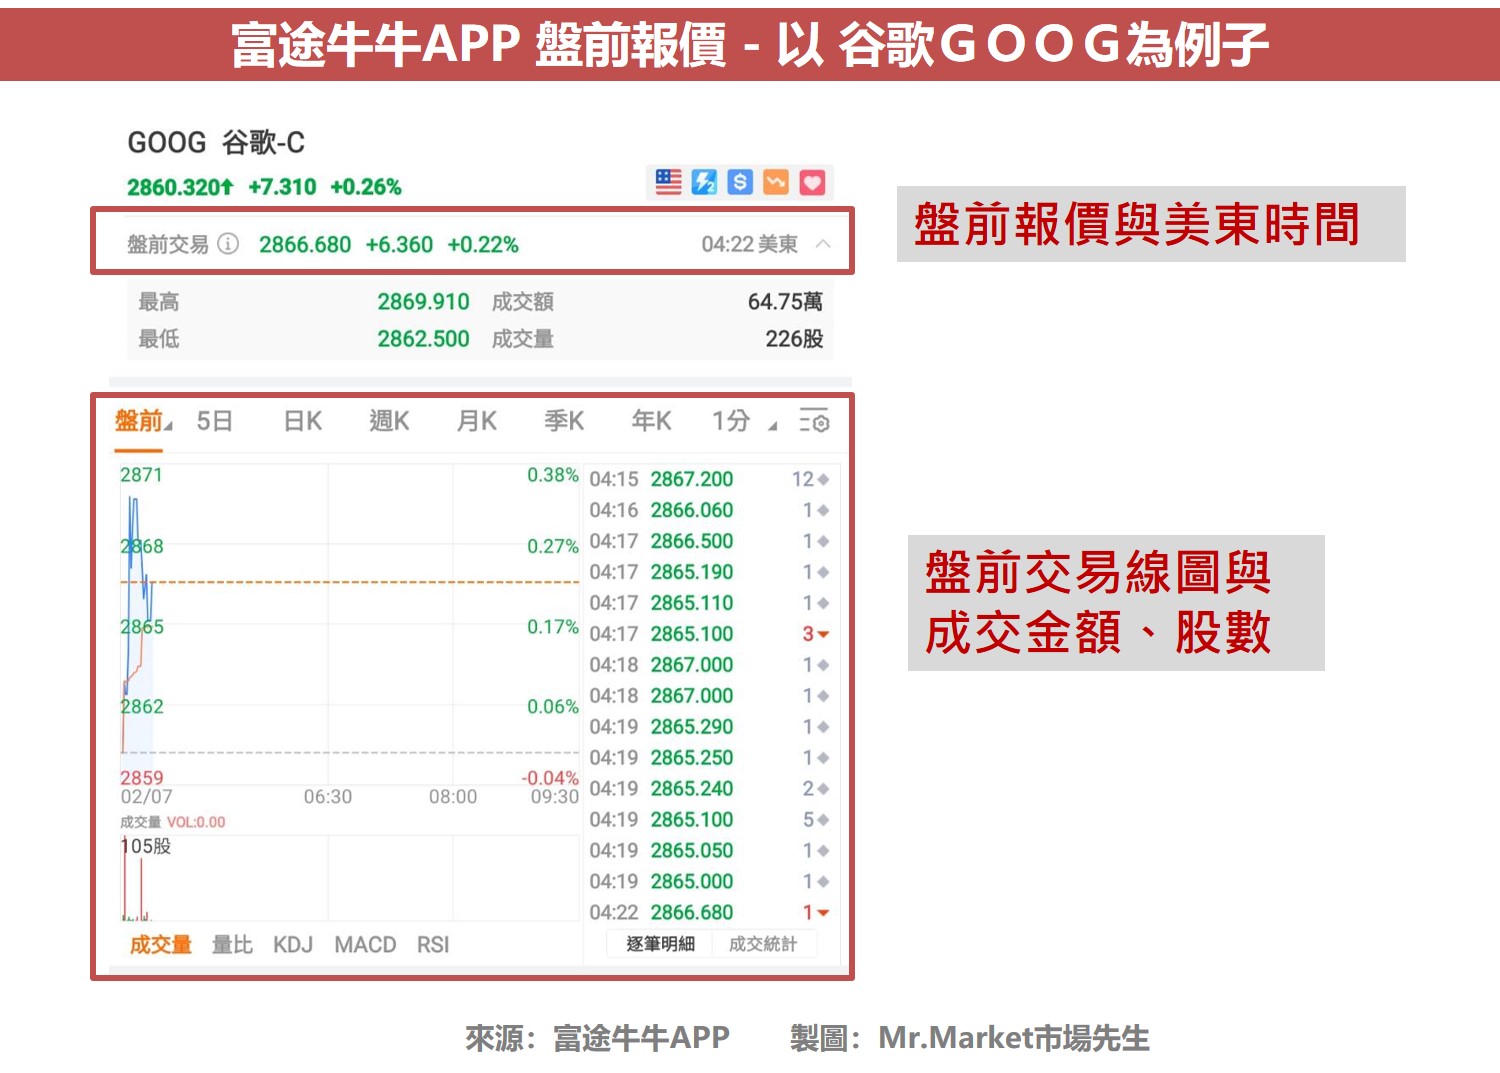The height and width of the screenshot is (1073, 1500).
Task: Select the 04:19 2865.000 tick row
Action: point(710,882)
